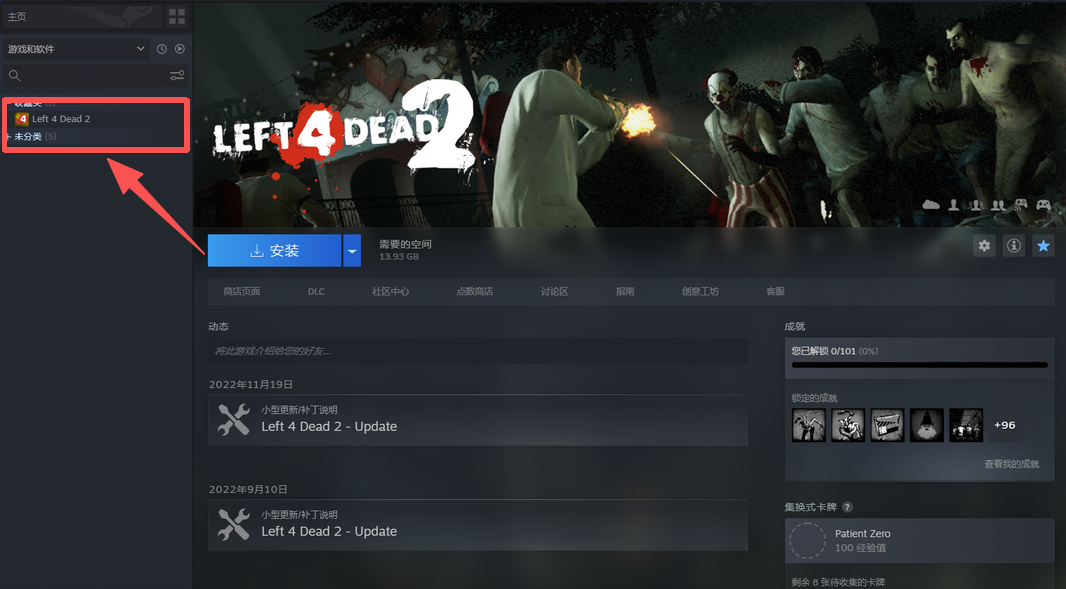
Task: Click the Patient Zero card title
Action: [862, 534]
